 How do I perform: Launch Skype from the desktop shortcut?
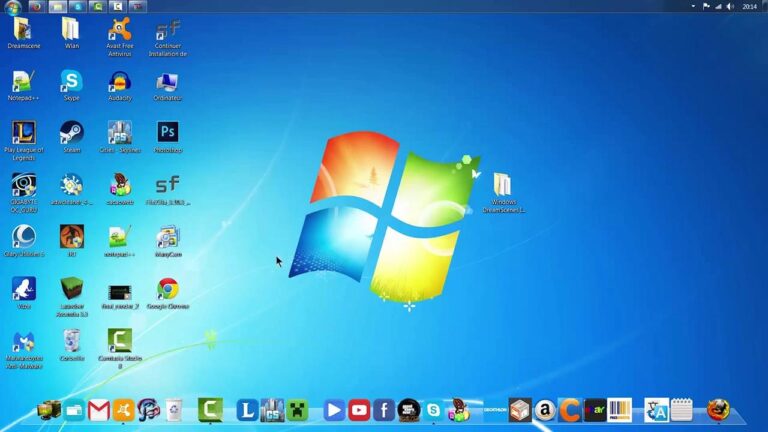coord(72,85)
